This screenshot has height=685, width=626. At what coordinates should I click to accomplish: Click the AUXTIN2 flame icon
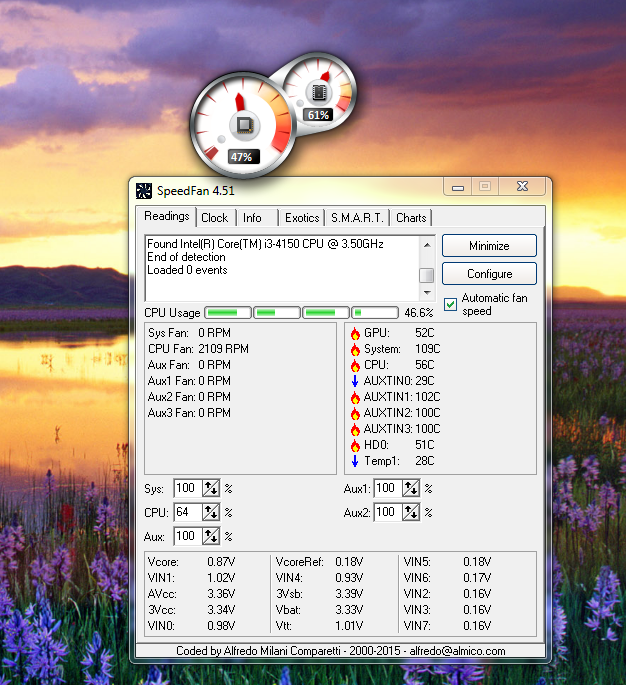[x=355, y=413]
